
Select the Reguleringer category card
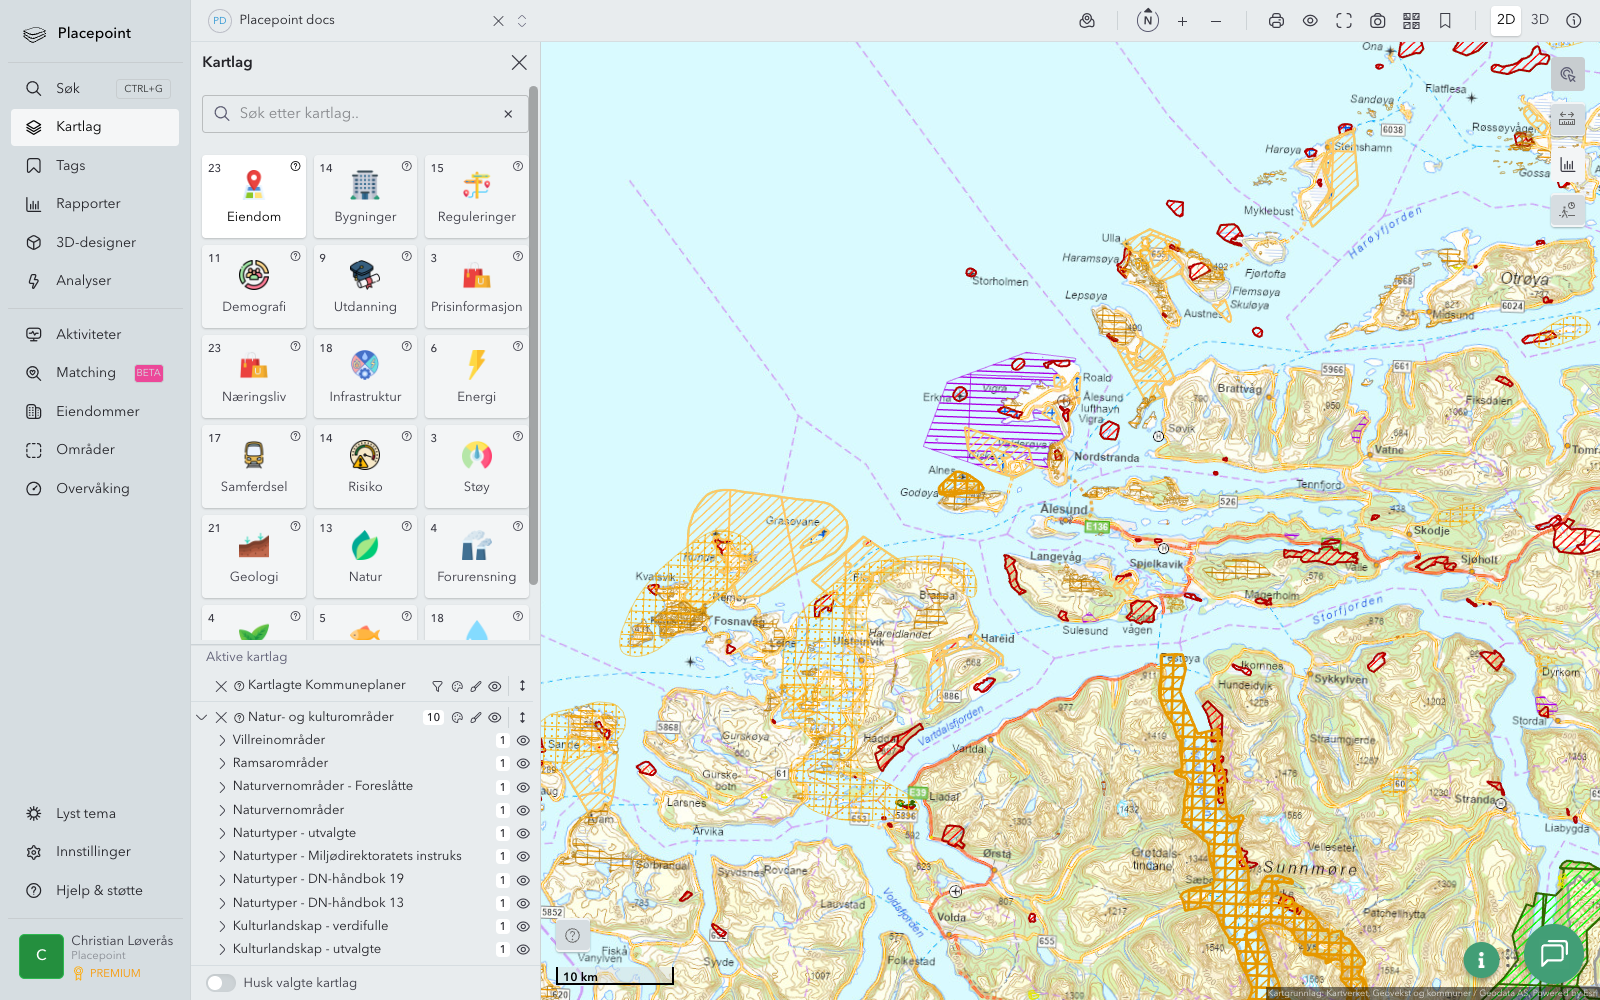point(477,196)
